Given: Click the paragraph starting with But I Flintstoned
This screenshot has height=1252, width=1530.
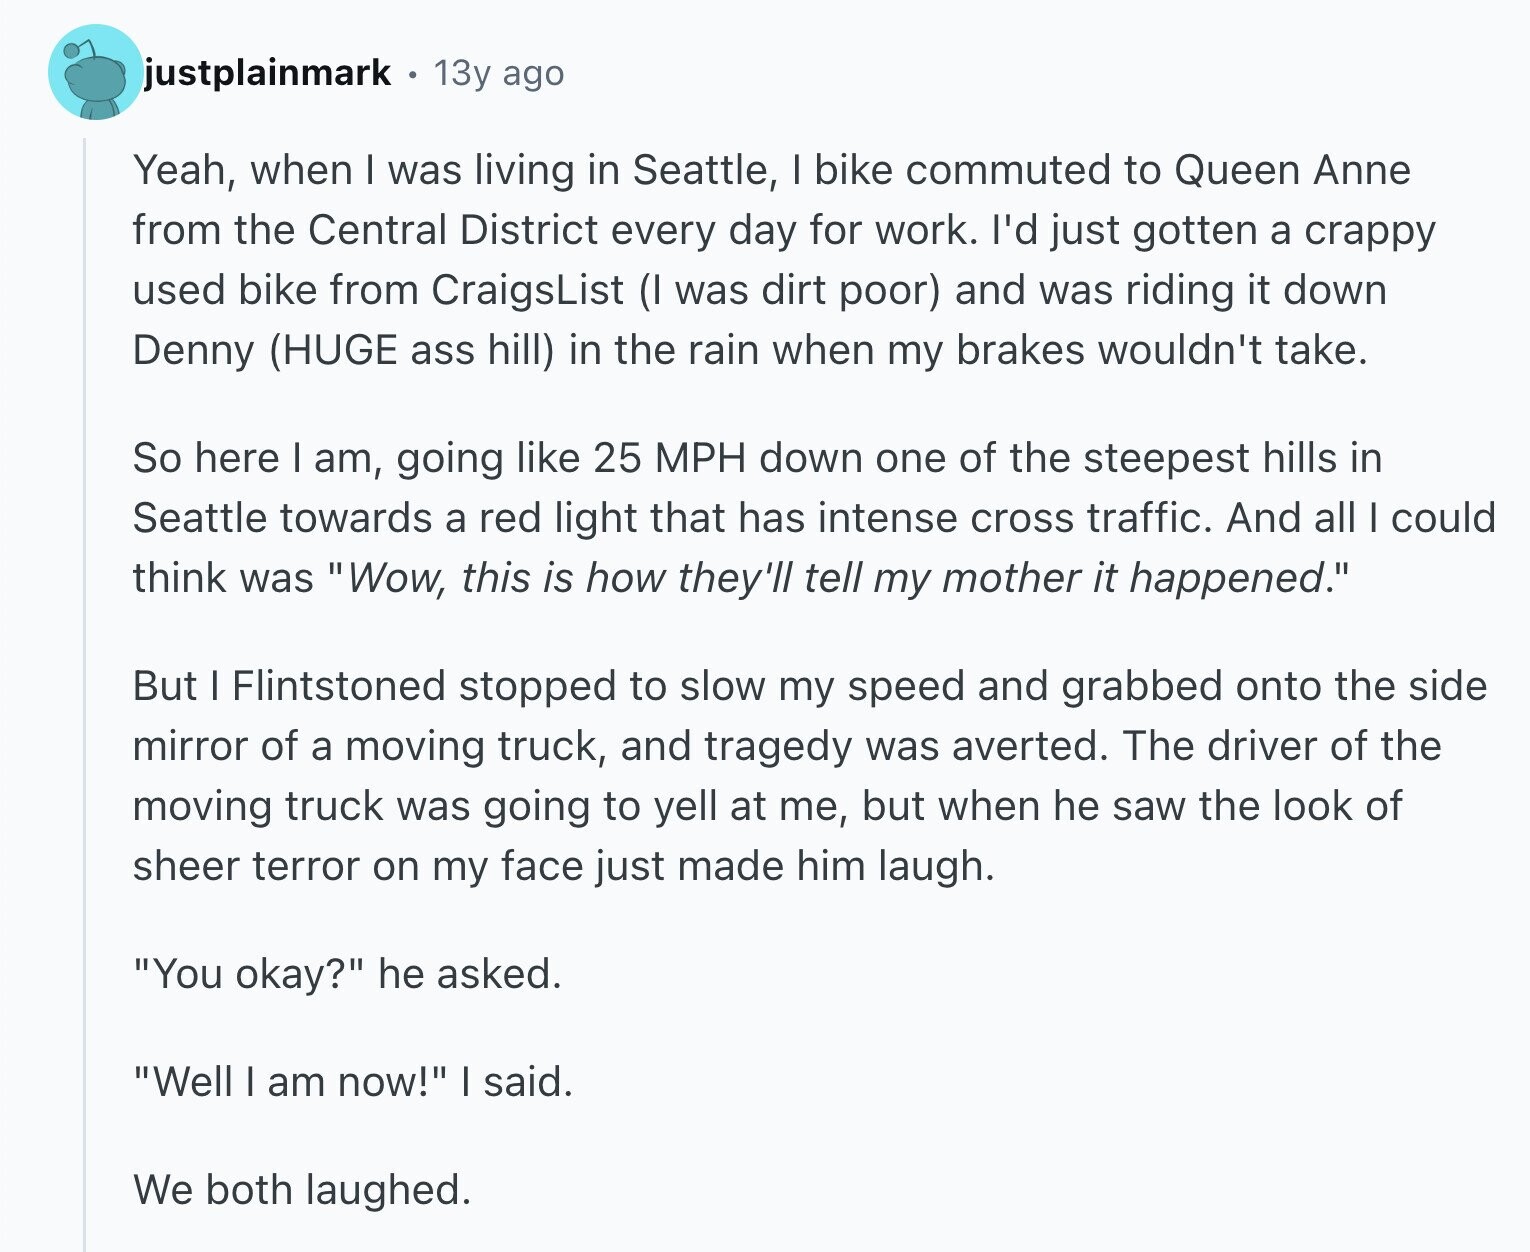Looking at the screenshot, I should click(x=809, y=776).
